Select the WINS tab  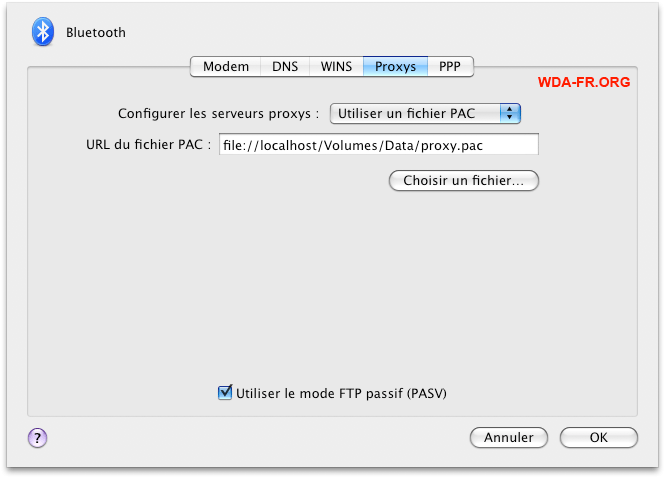click(x=336, y=67)
